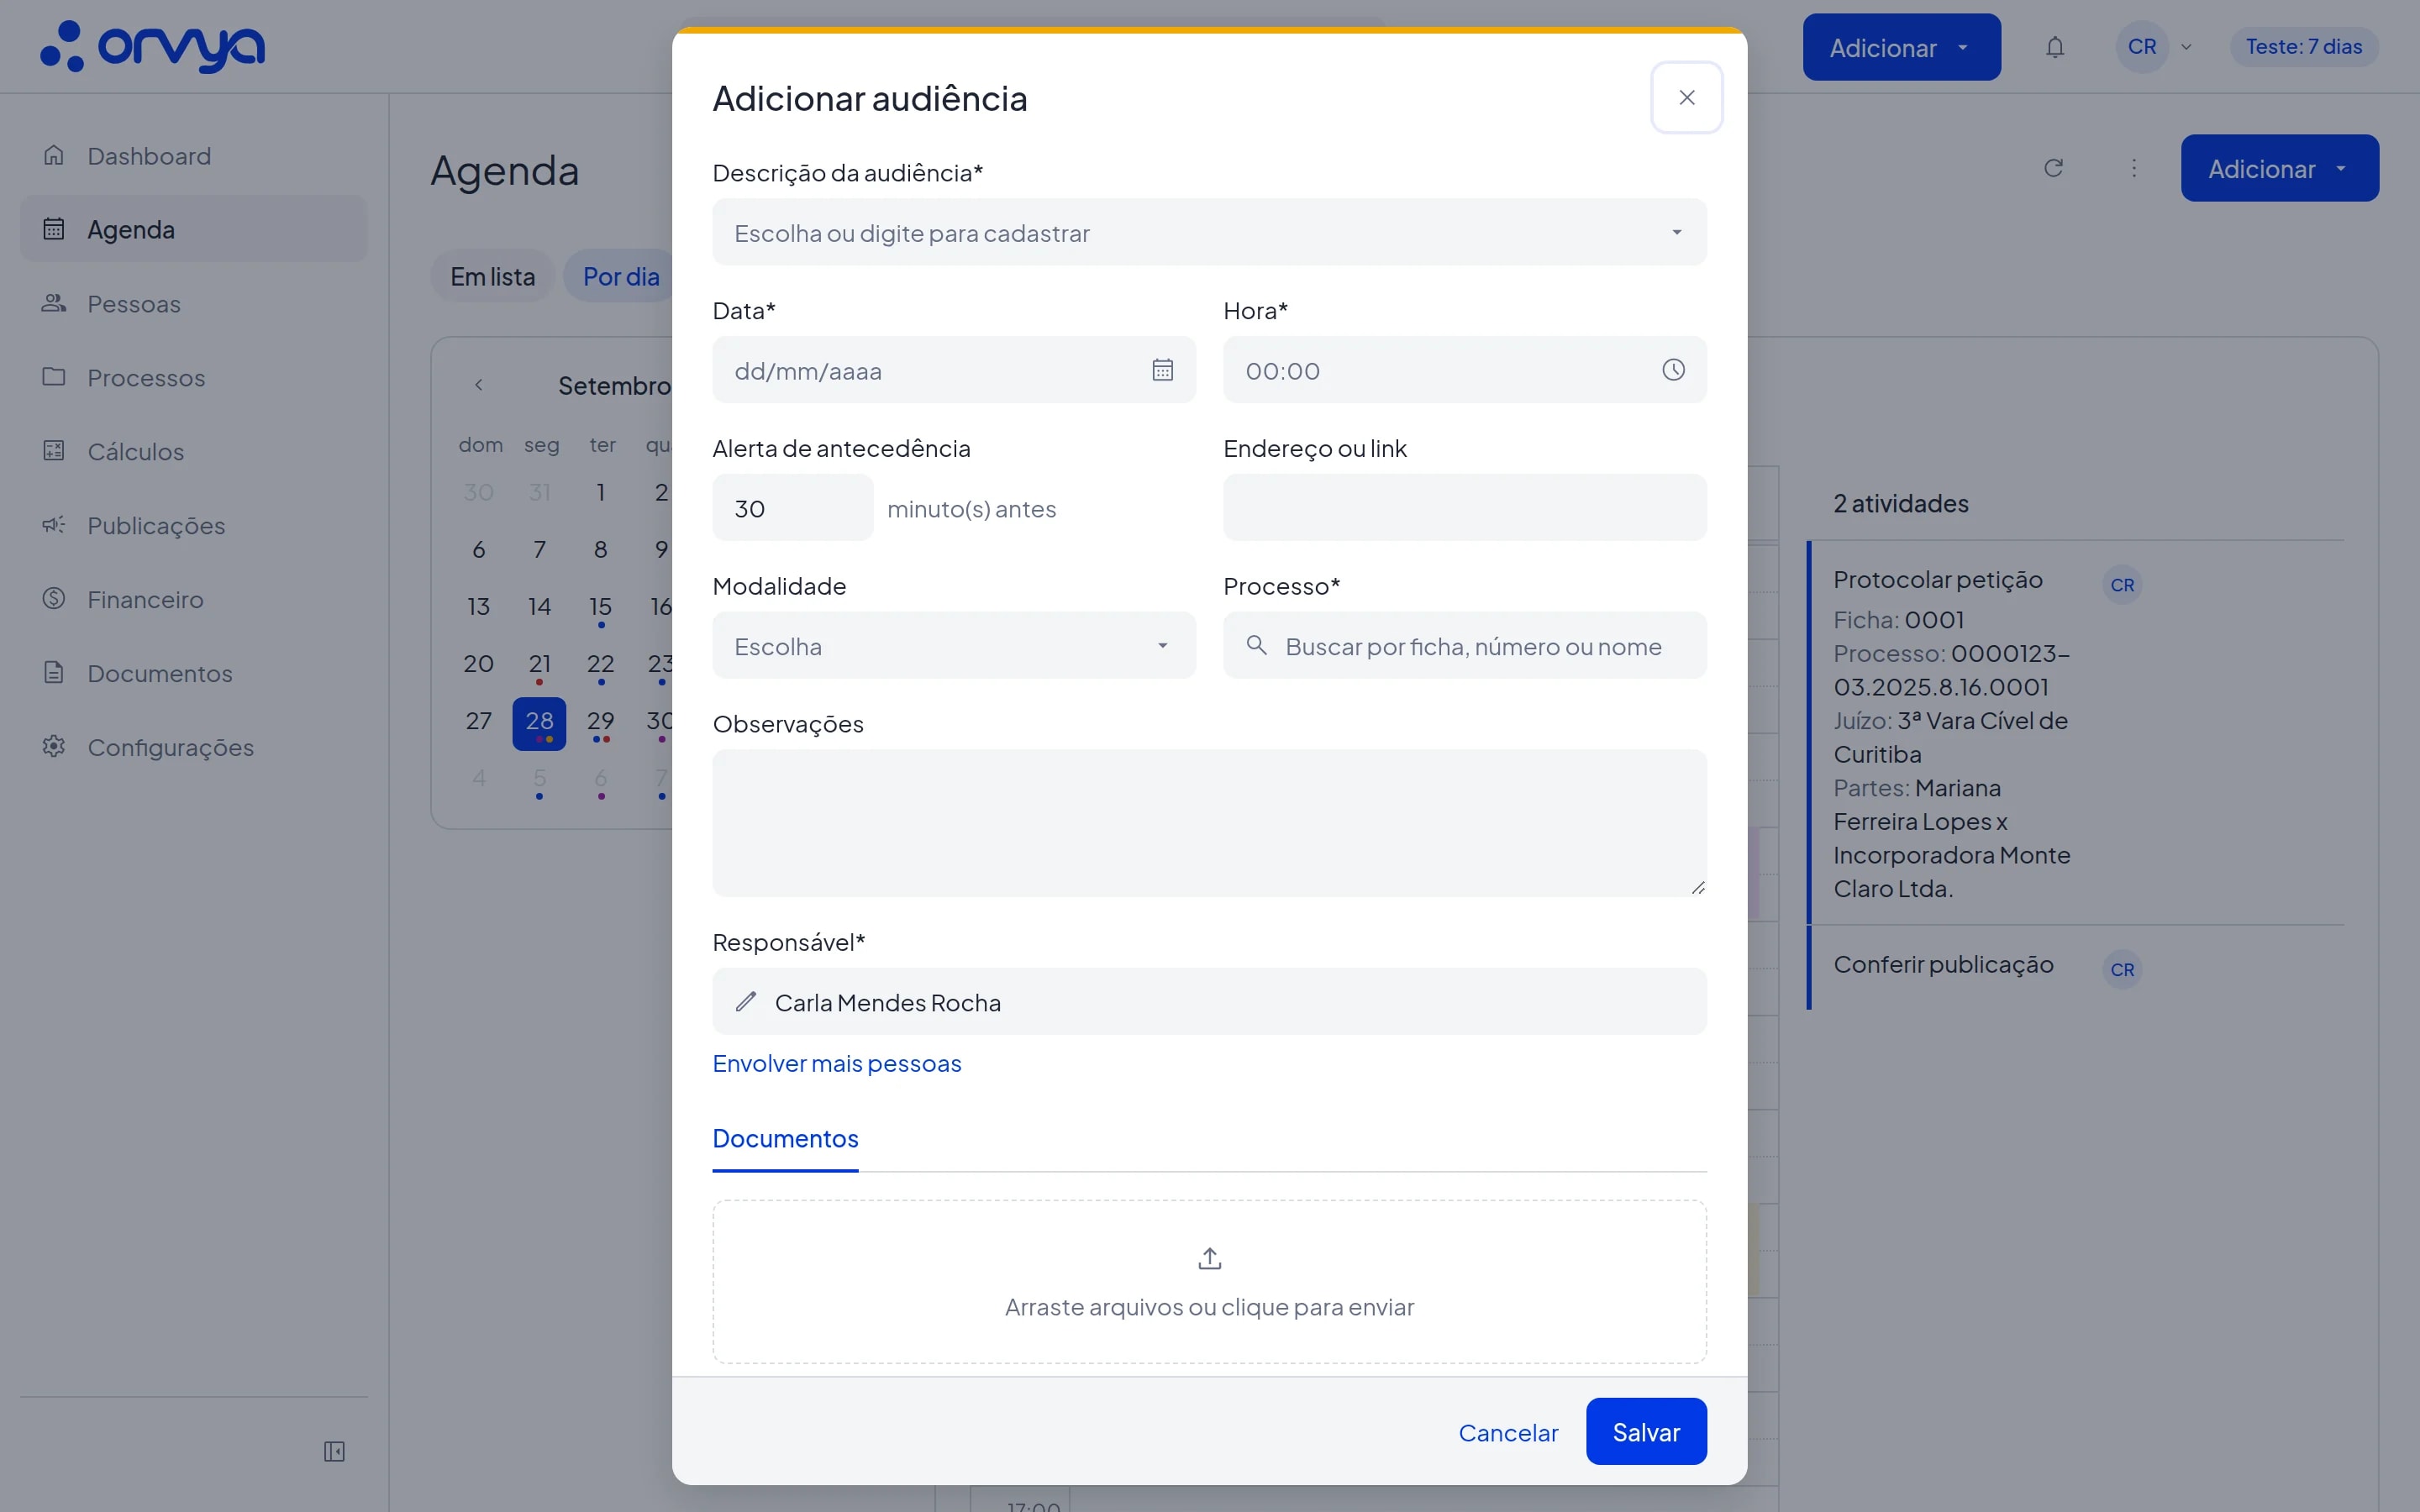
Task: Click the top bar Adicionar button
Action: click(1901, 47)
